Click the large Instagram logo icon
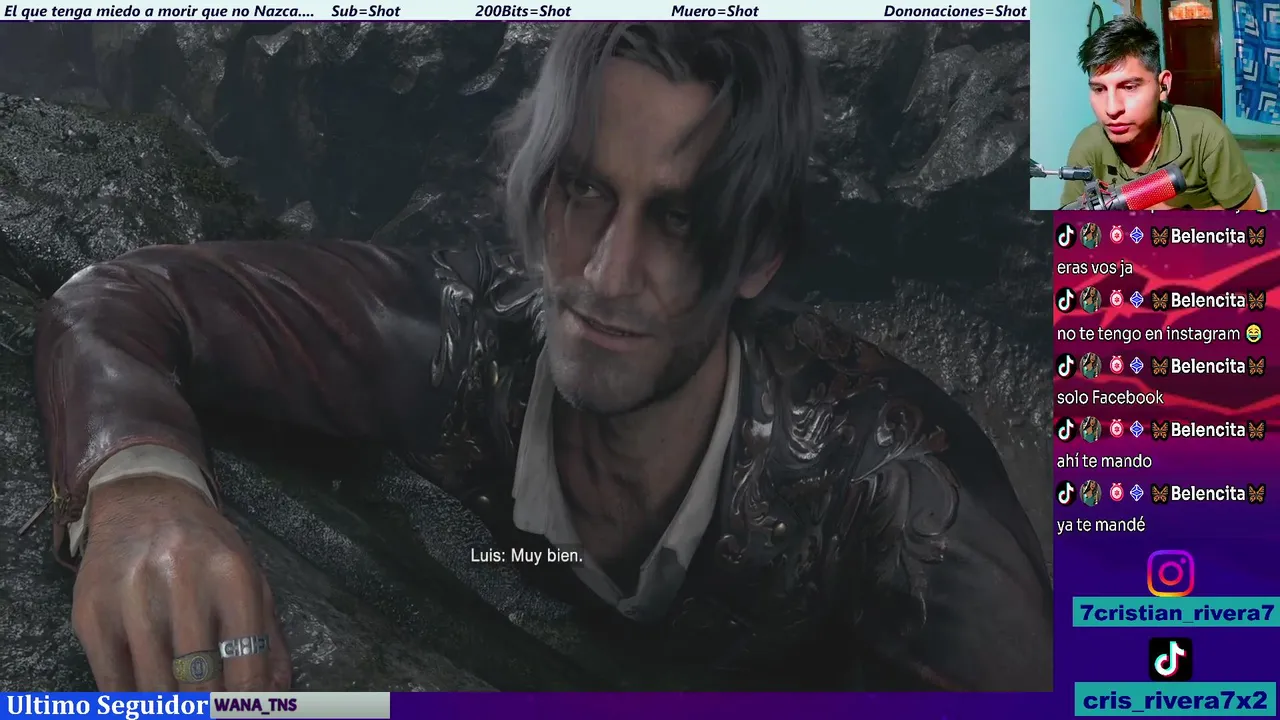This screenshot has height=720, width=1280. coord(1170,574)
